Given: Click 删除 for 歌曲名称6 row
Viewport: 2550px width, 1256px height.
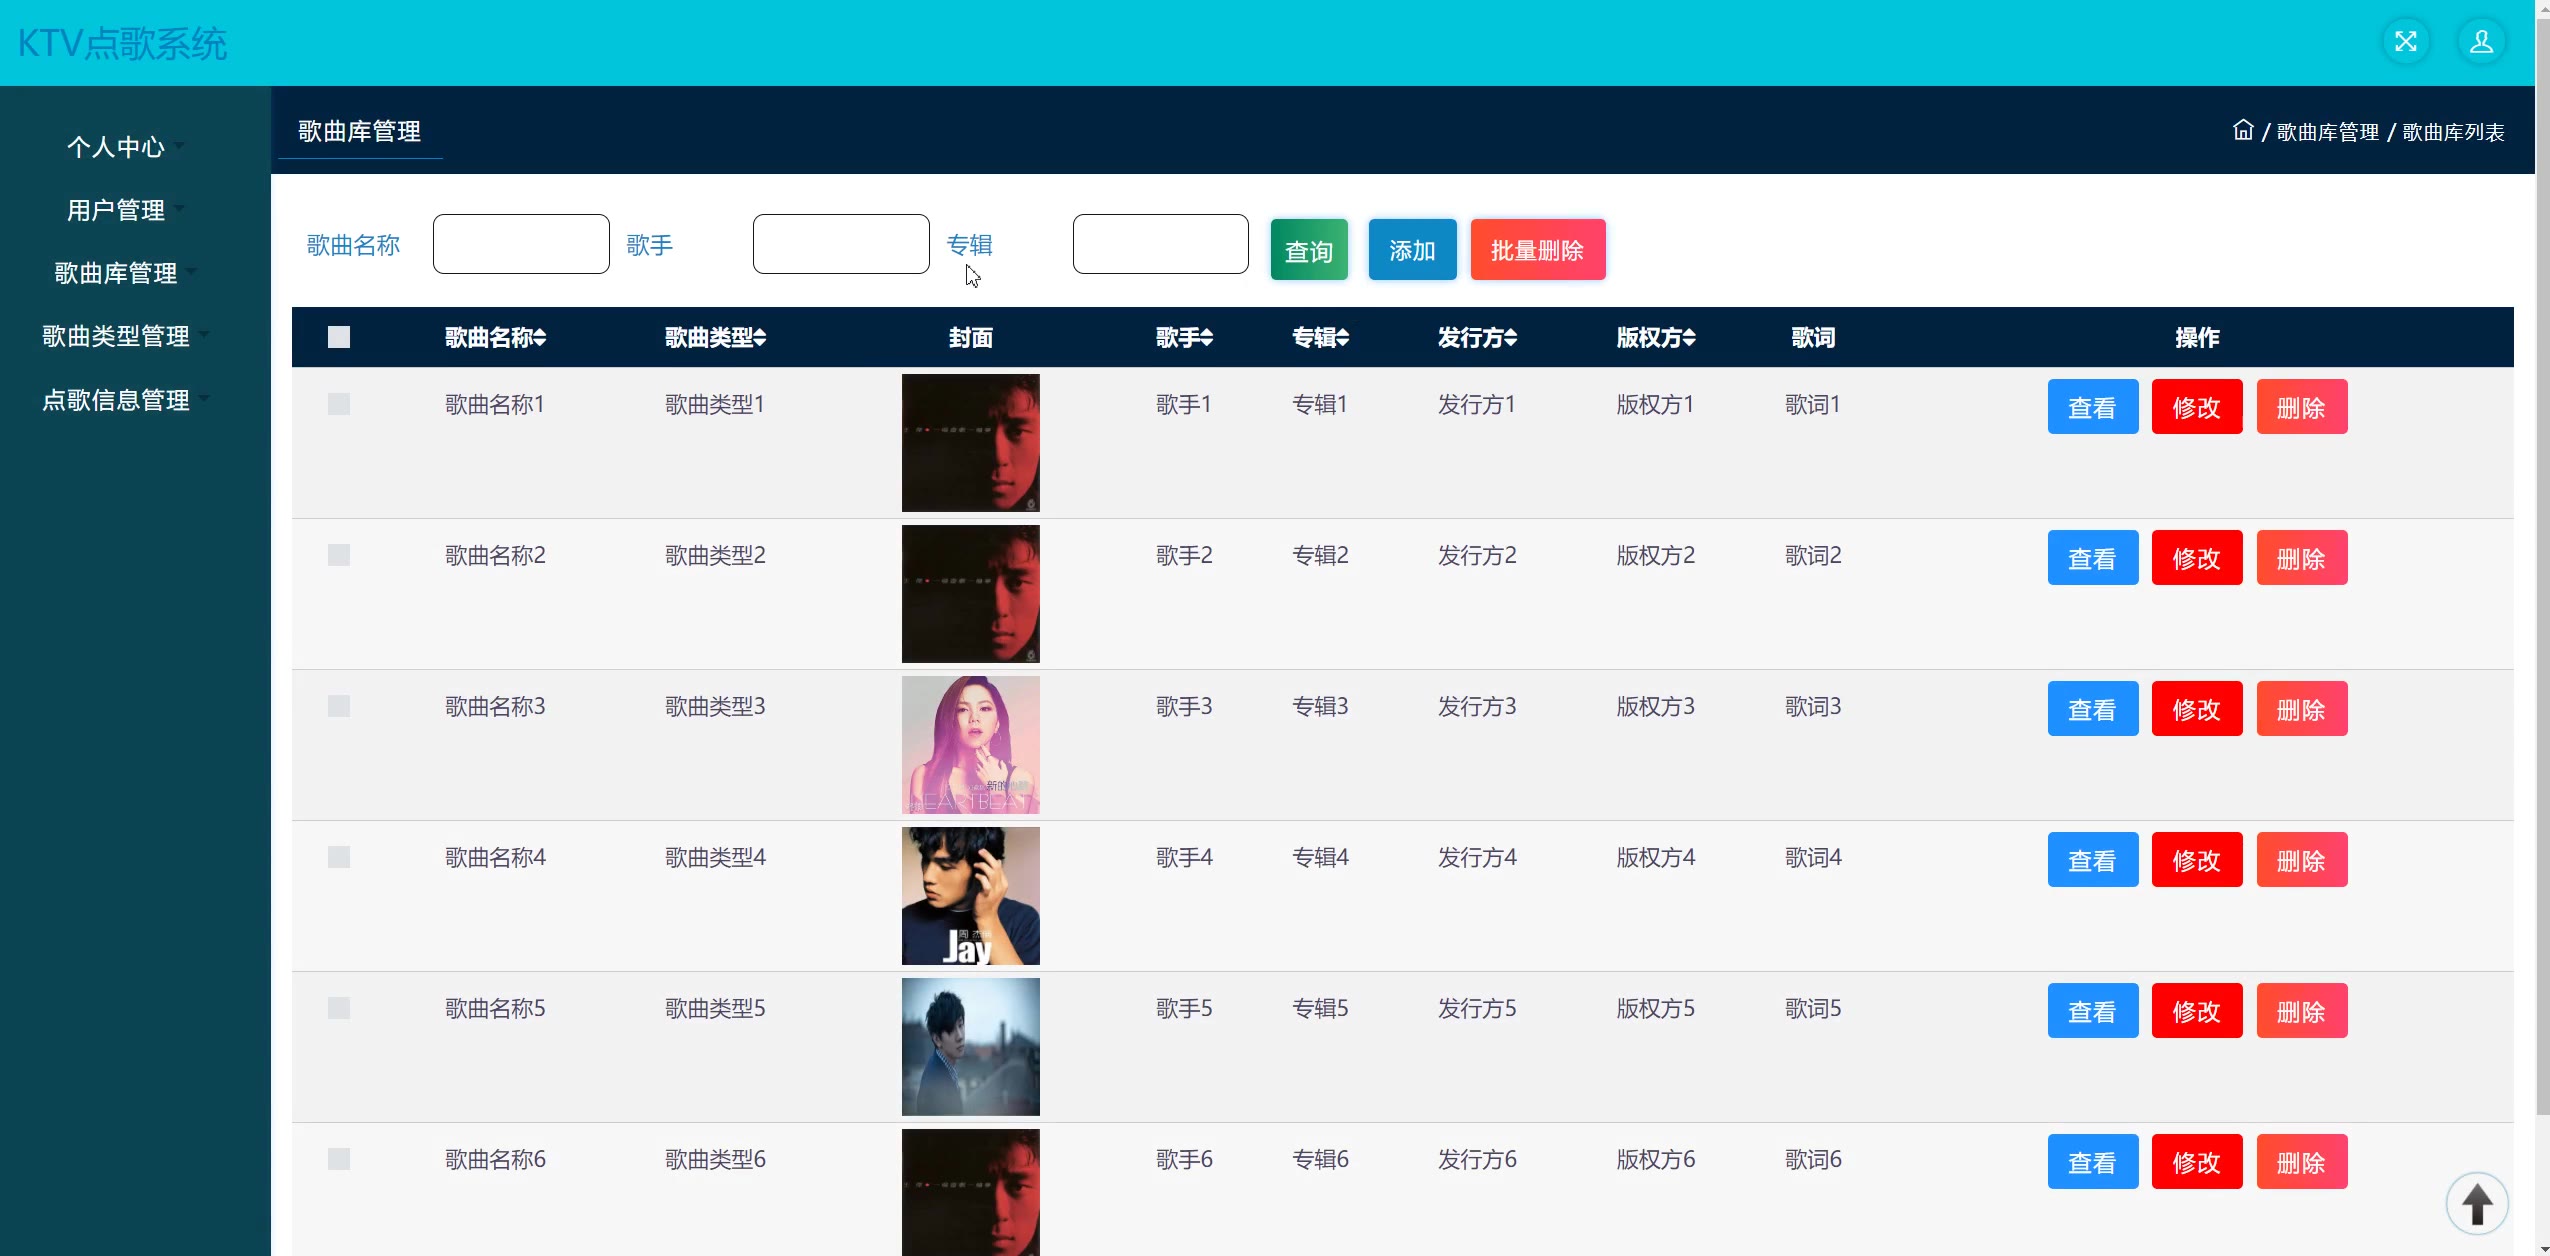Looking at the screenshot, I should coord(2302,1162).
